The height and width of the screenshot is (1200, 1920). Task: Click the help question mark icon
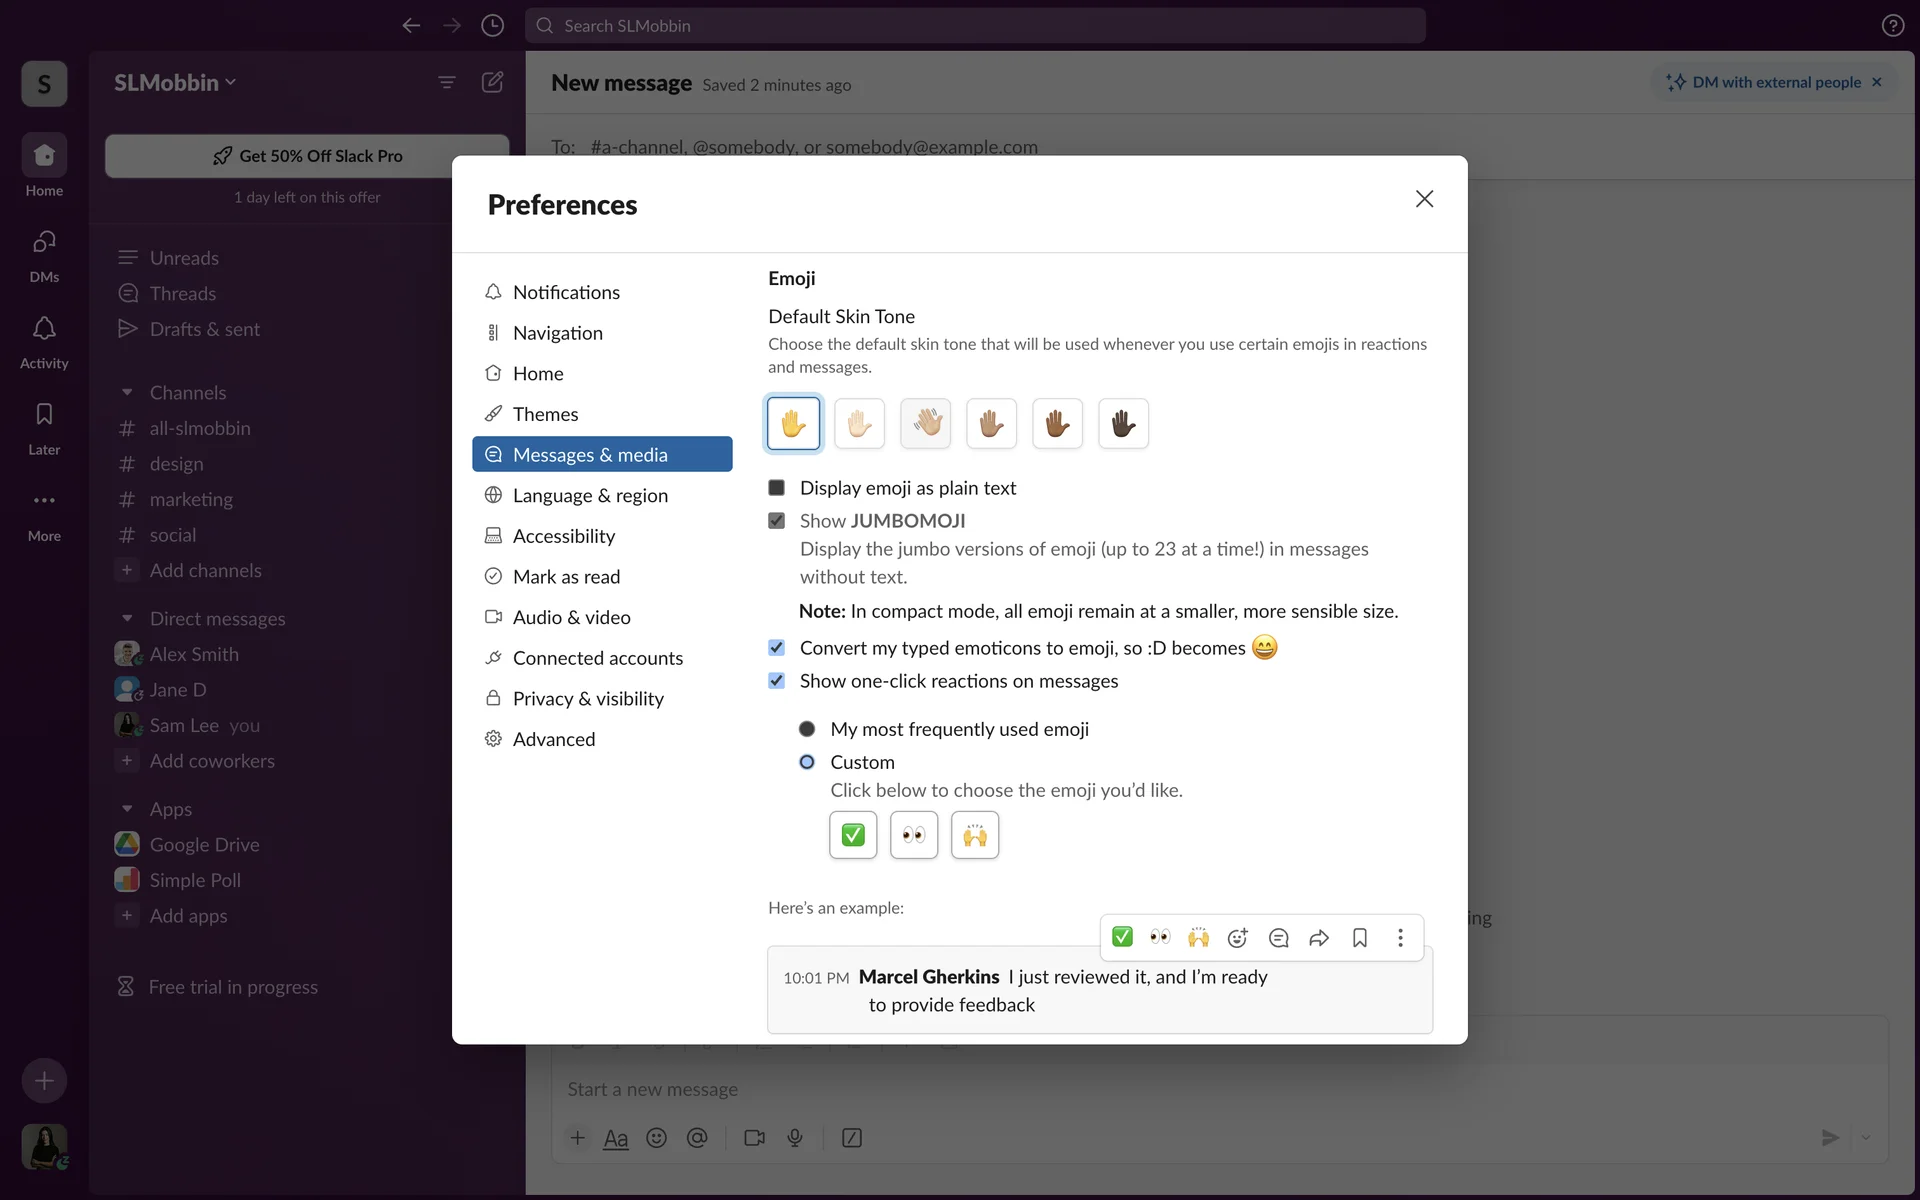pos(1892,26)
